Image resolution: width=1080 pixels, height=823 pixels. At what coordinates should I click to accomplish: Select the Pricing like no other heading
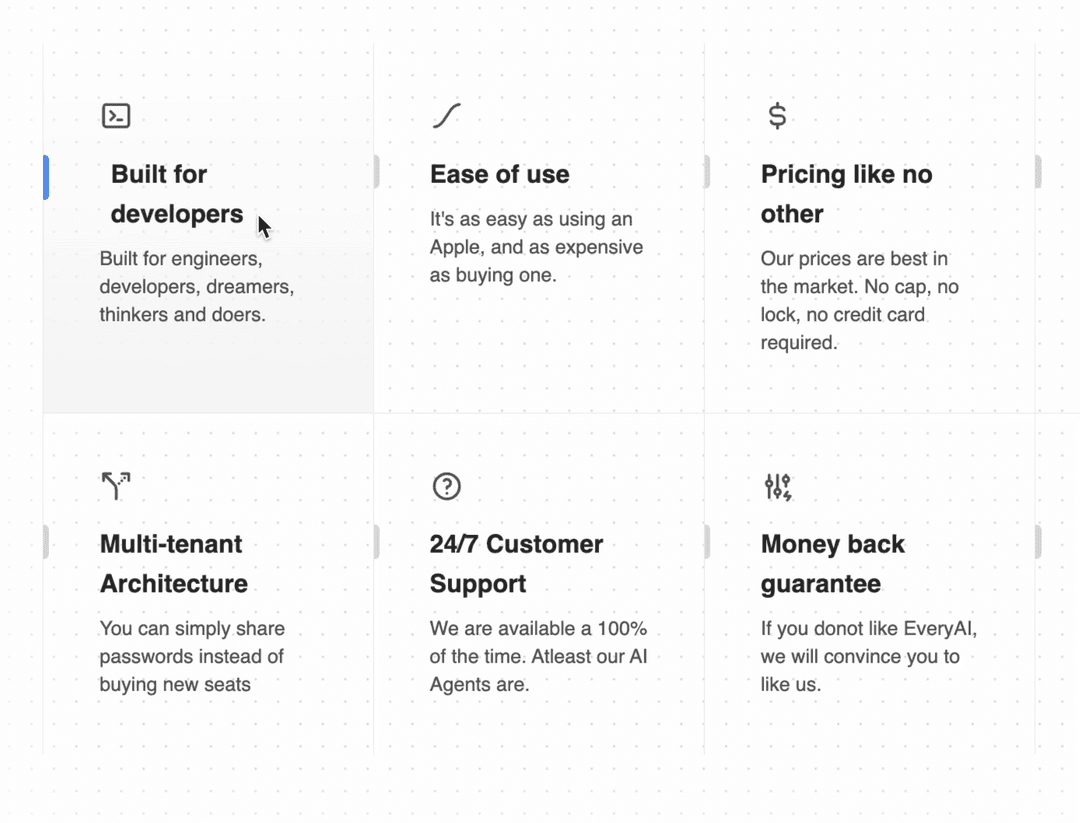(x=846, y=193)
